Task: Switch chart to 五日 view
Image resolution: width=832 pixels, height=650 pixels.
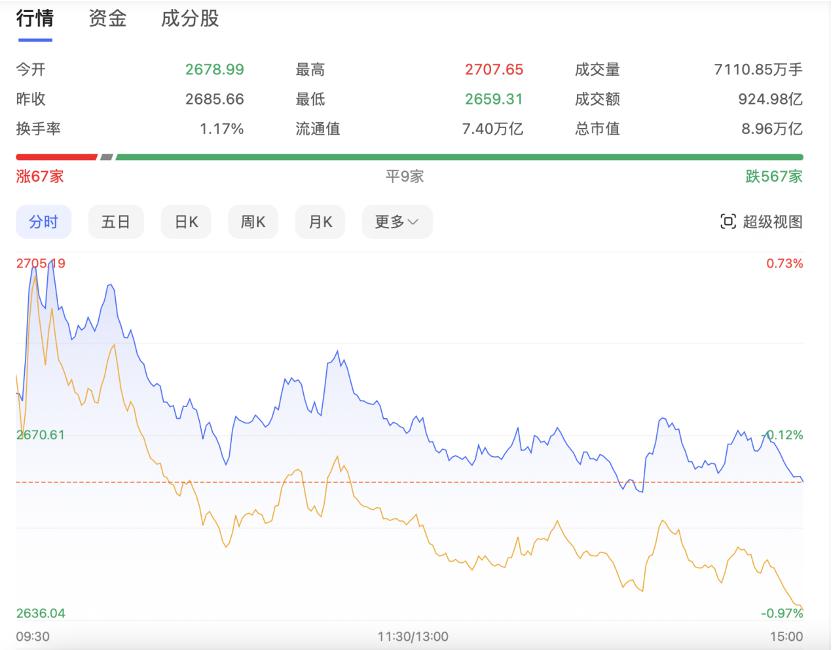Action: [116, 222]
